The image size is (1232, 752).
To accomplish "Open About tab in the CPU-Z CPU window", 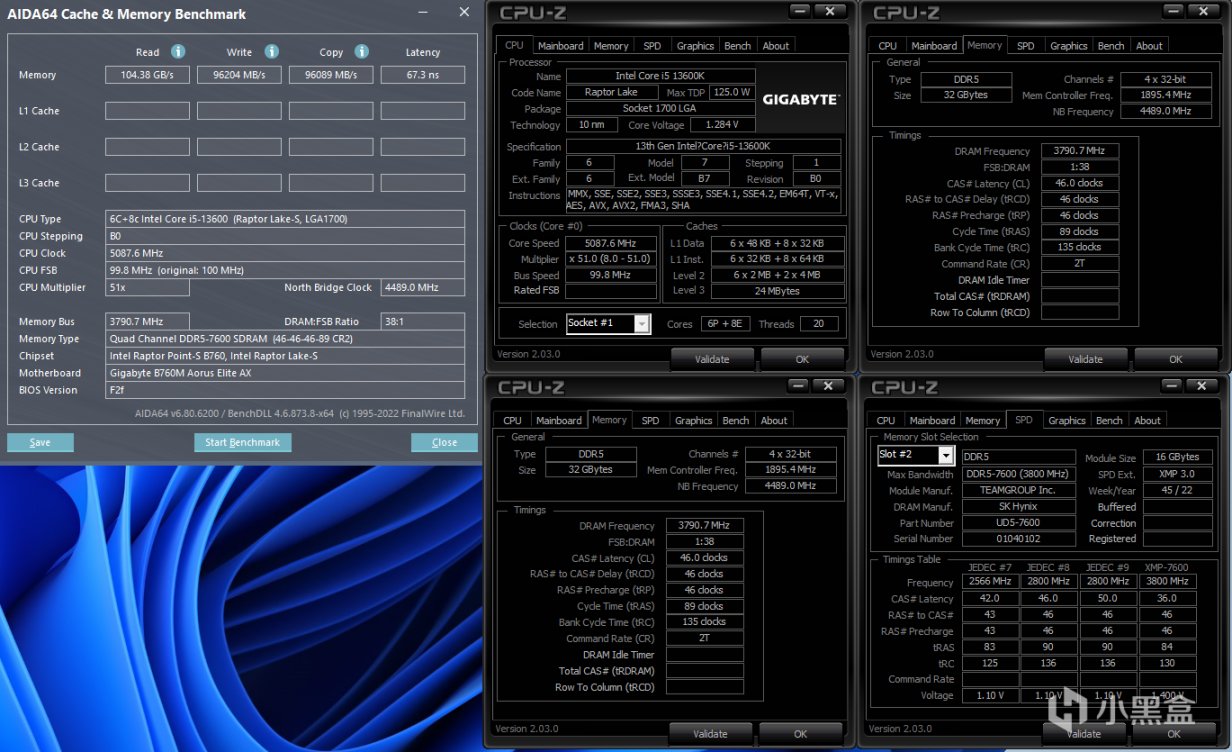I will click(776, 46).
